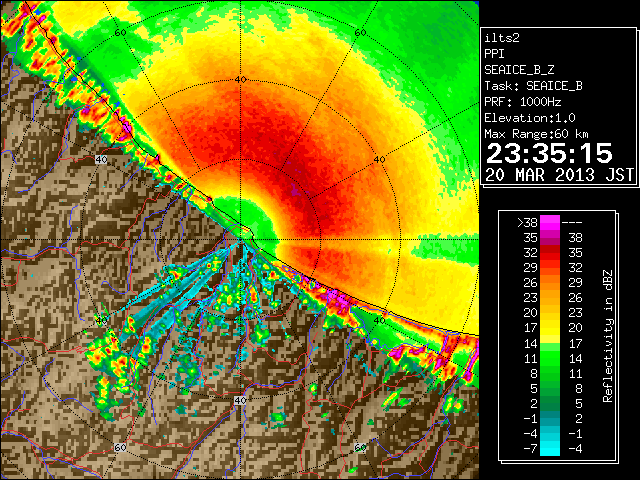Click the scan time "23:35:15"
Screen dimensions: 640x480
point(549,153)
